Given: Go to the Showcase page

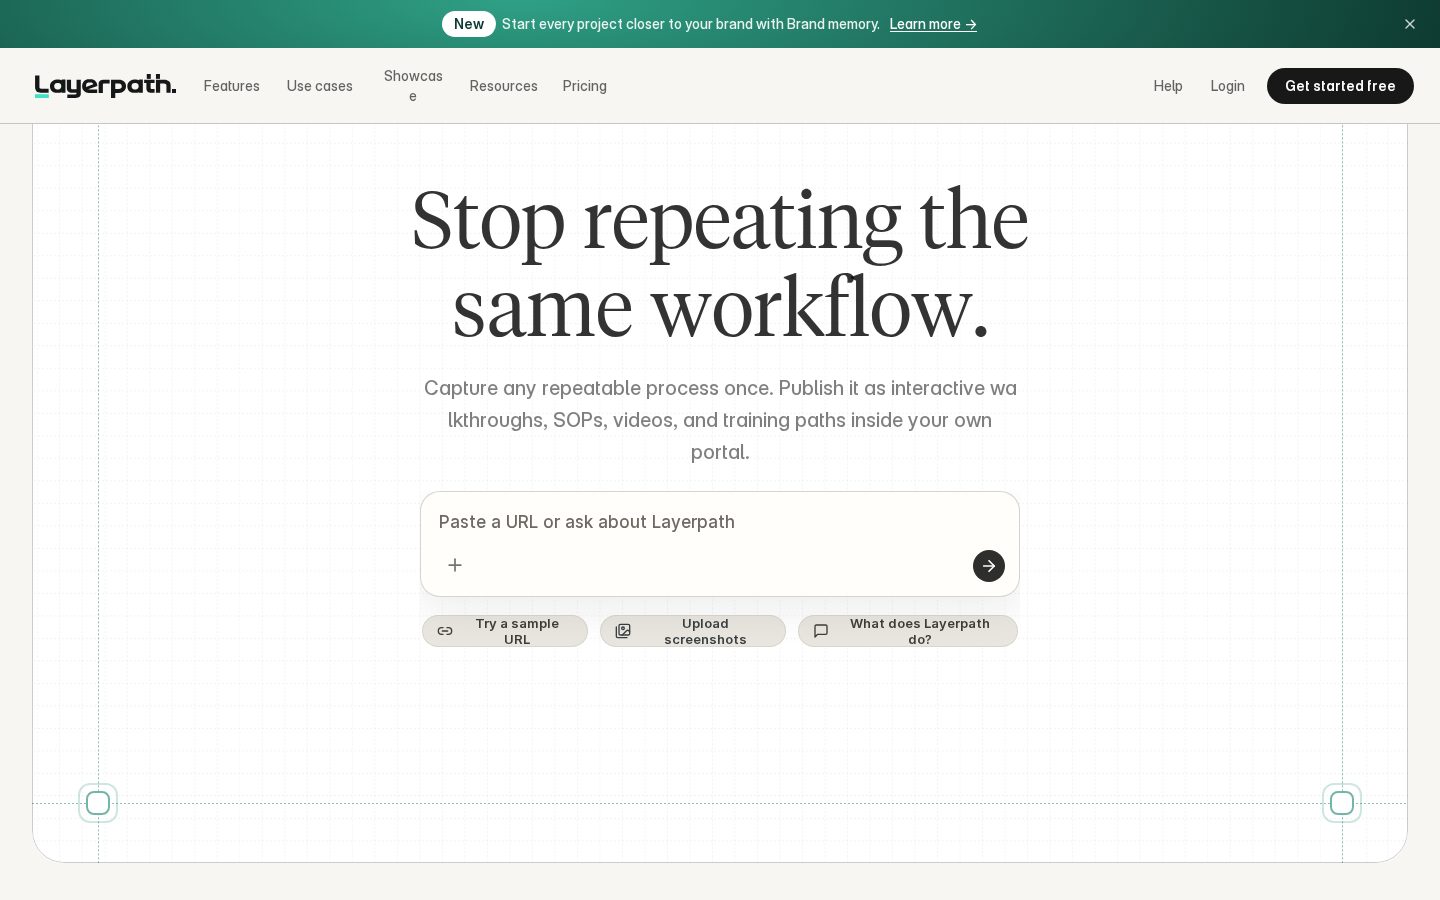Looking at the screenshot, I should [x=413, y=86].
